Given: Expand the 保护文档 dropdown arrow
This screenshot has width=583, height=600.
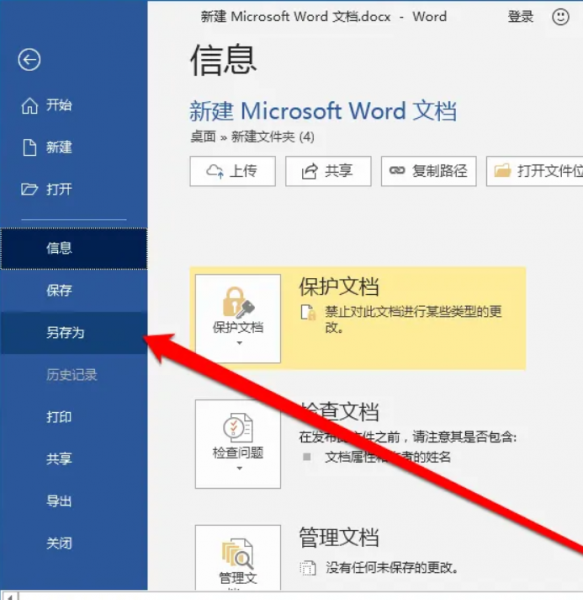Looking at the screenshot, I should coord(239,343).
